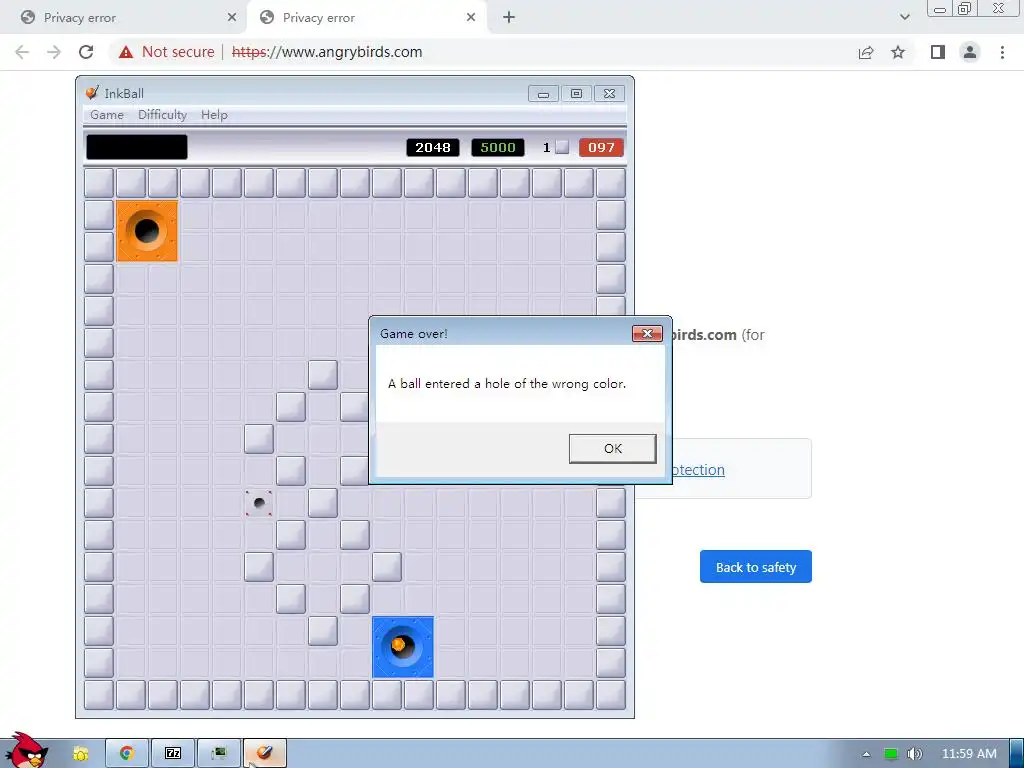Click the Angry Birds start button
This screenshot has width=1024, height=768.
pyautogui.click(x=26, y=751)
